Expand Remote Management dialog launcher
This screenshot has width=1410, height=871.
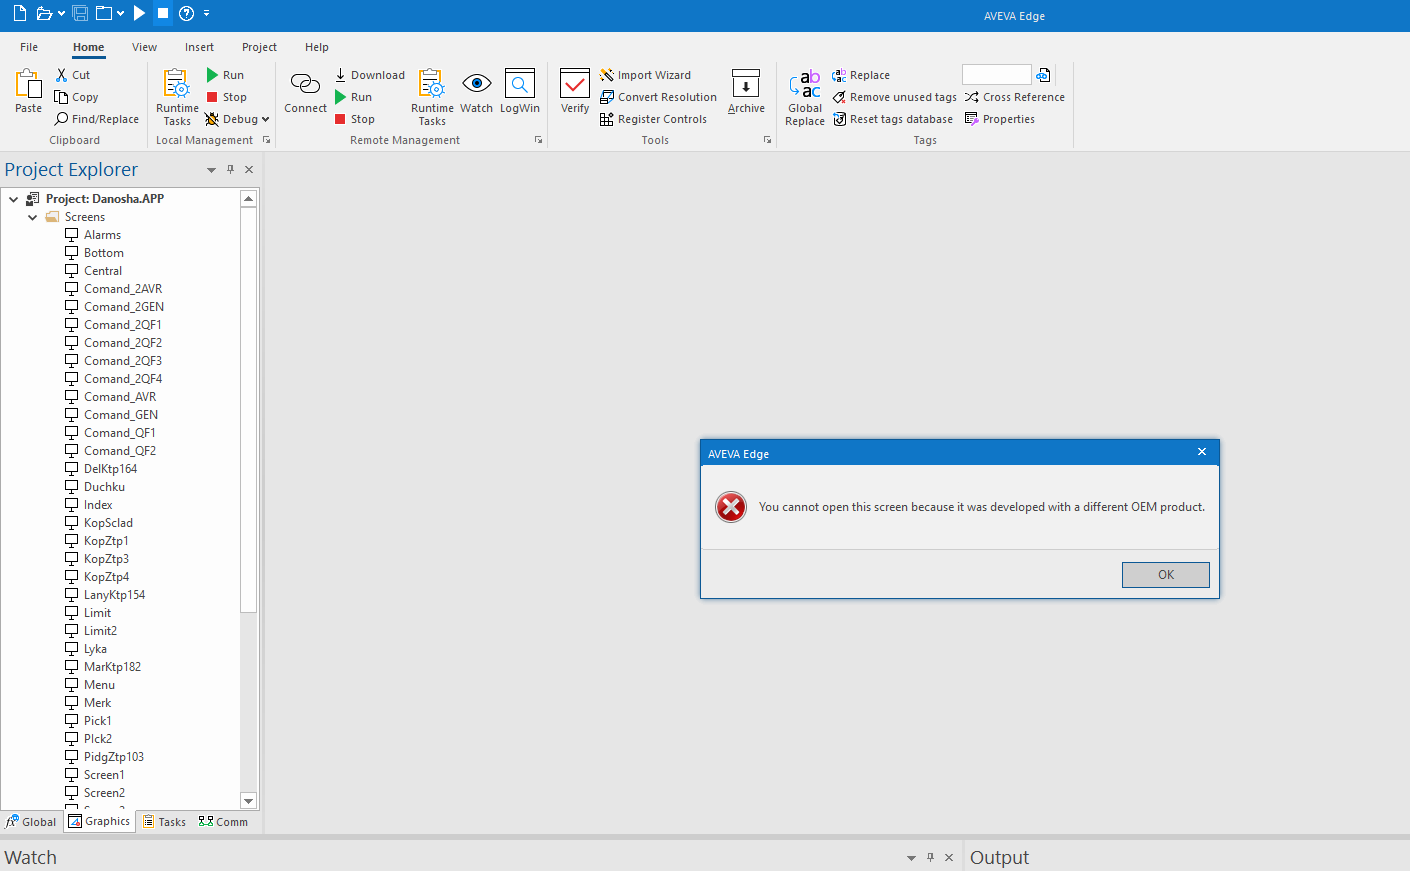539,140
